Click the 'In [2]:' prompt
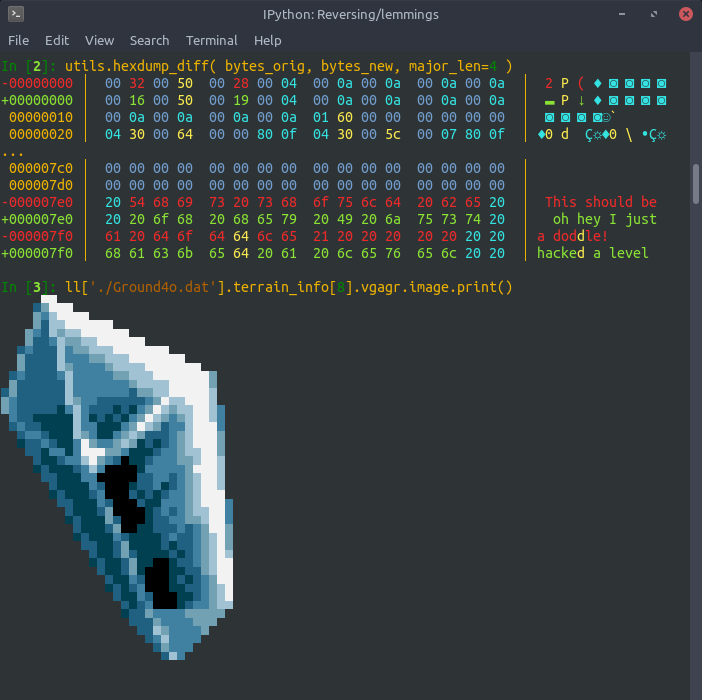This screenshot has width=702, height=700. [29, 66]
